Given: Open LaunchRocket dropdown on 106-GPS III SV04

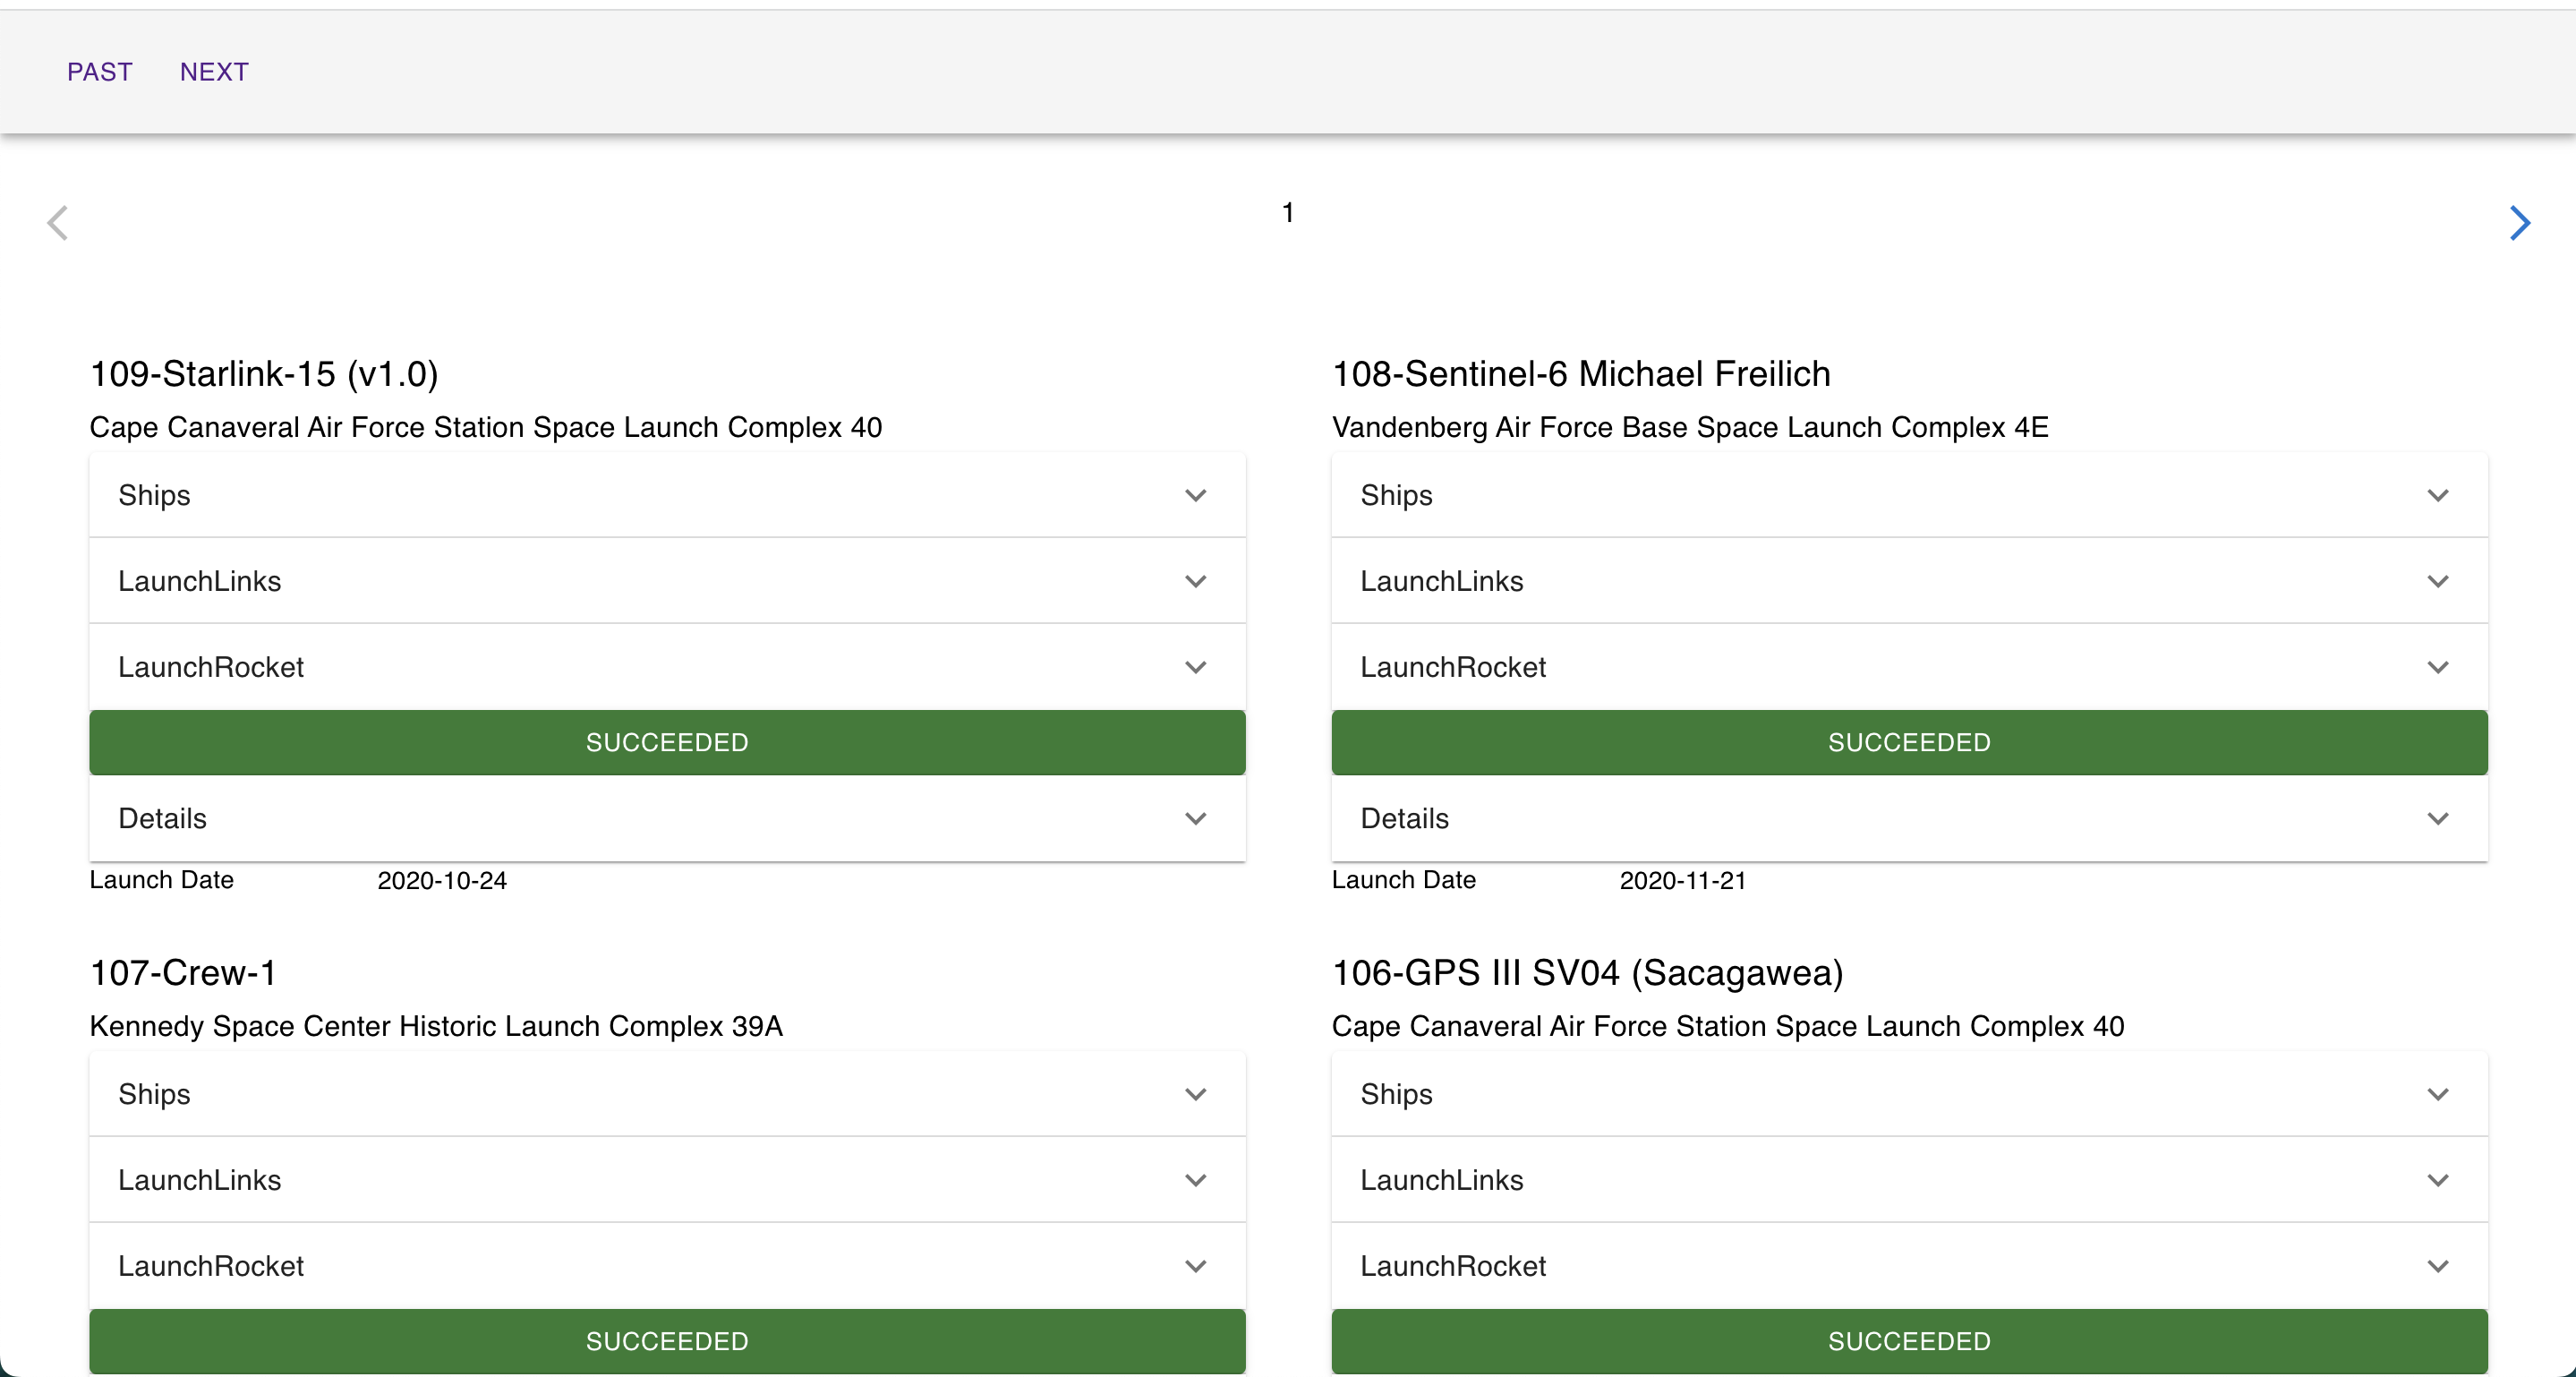Looking at the screenshot, I should [2438, 1266].
